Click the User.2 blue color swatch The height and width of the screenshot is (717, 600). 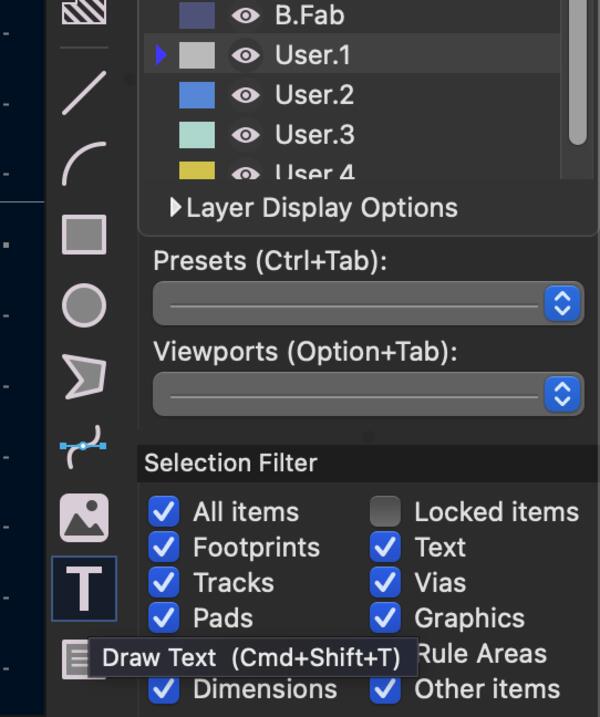coord(197,95)
